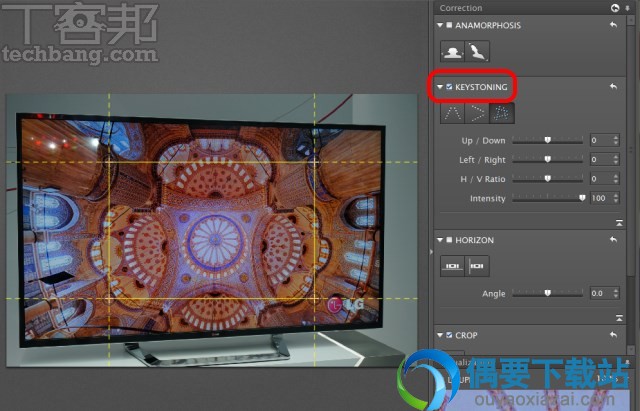Select the force horizontal parallels tool
Image resolution: width=640 pixels, height=411 pixels.
tap(477, 113)
